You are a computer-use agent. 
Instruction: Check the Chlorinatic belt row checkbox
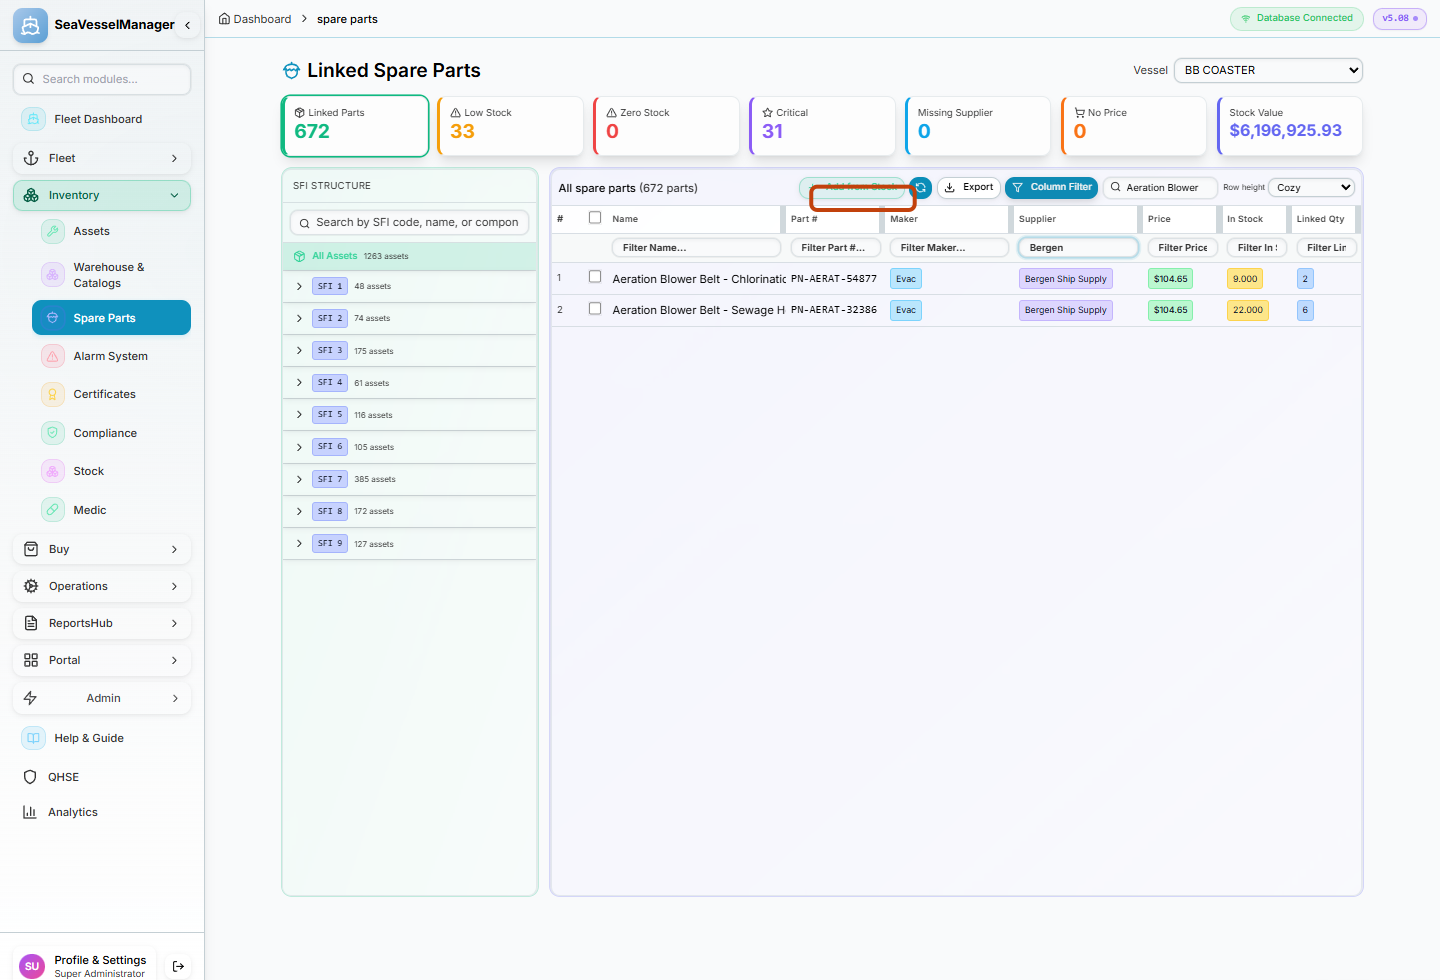click(595, 277)
